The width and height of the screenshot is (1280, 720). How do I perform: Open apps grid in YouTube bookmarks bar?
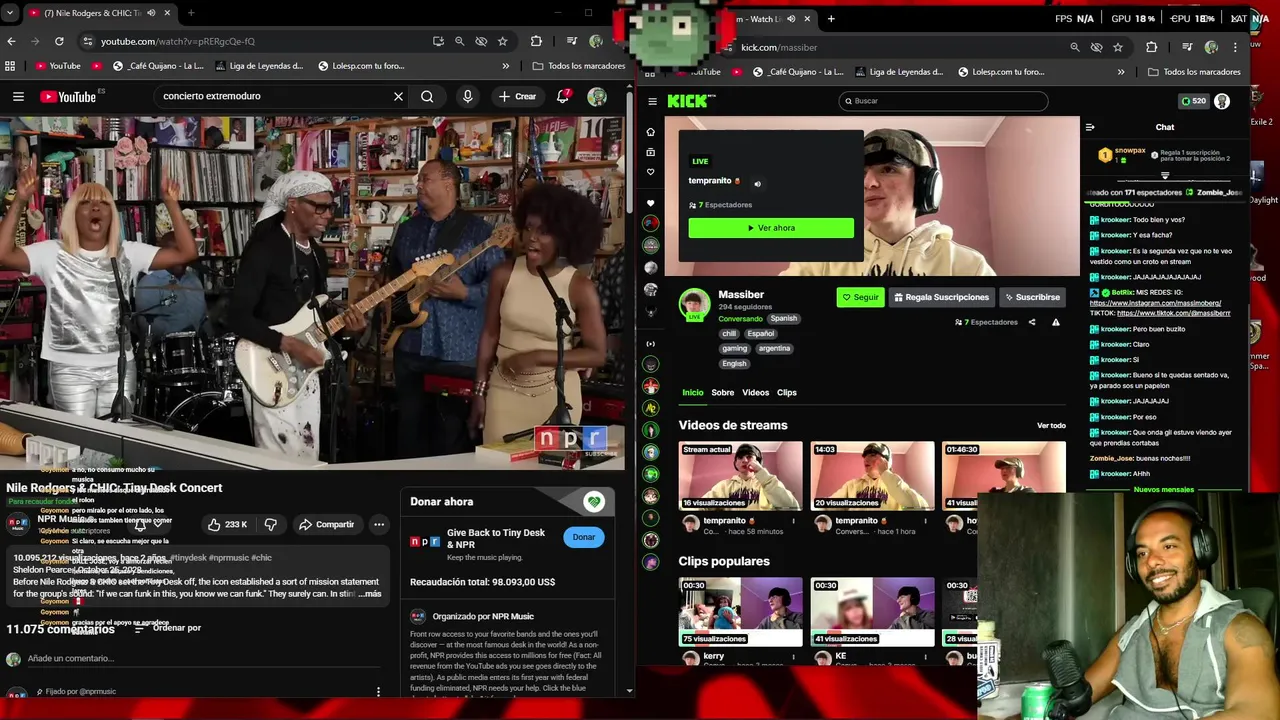(x=10, y=66)
